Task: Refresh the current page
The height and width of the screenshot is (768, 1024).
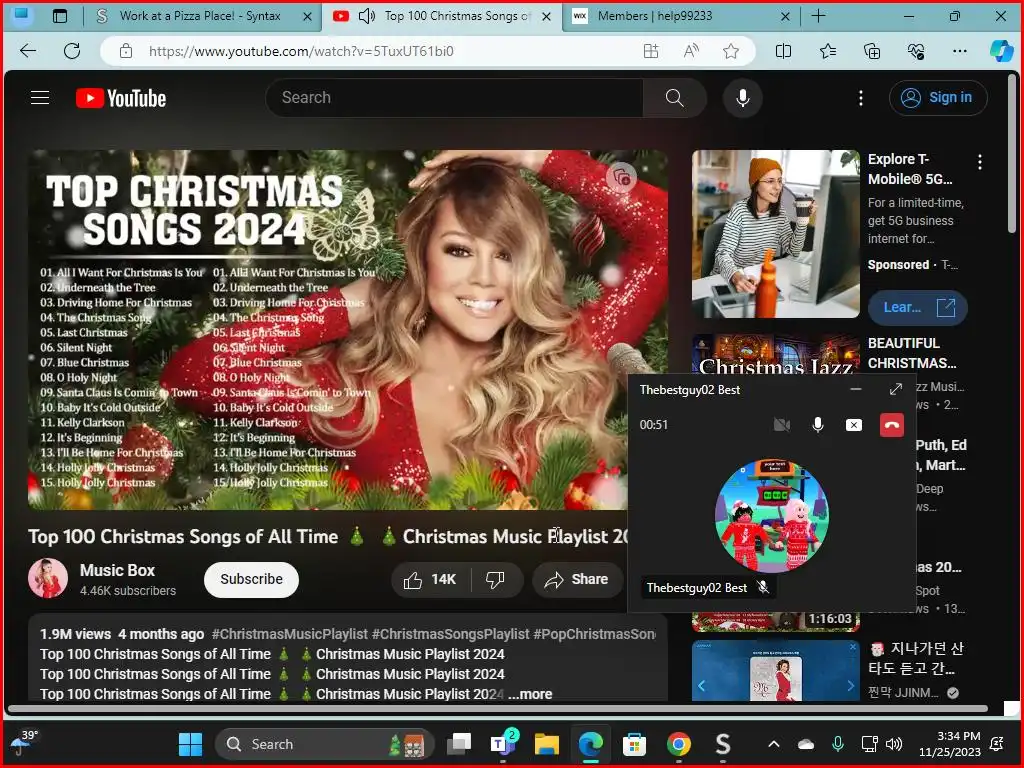Action: point(72,51)
